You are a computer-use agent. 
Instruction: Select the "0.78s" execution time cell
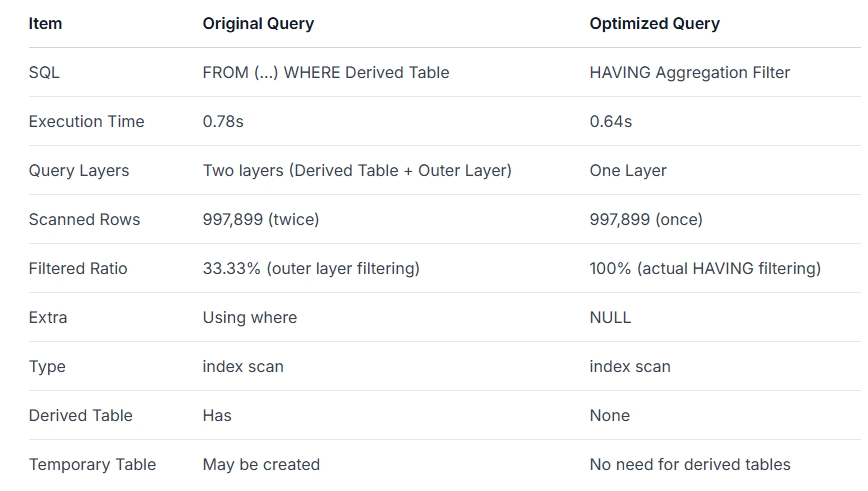point(223,121)
